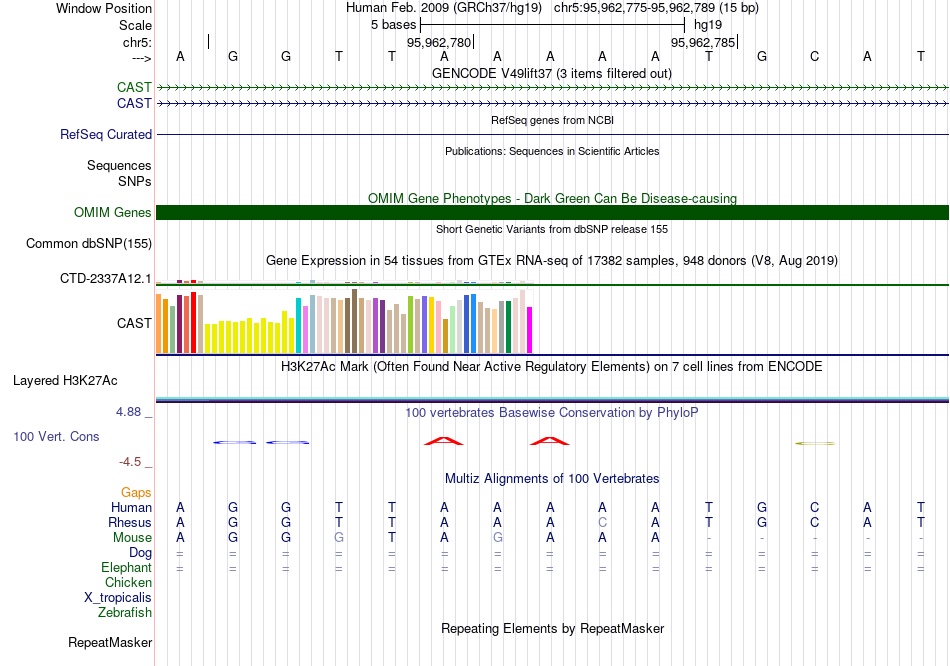Click the CTD-2337A12.1 gene label

[105, 279]
